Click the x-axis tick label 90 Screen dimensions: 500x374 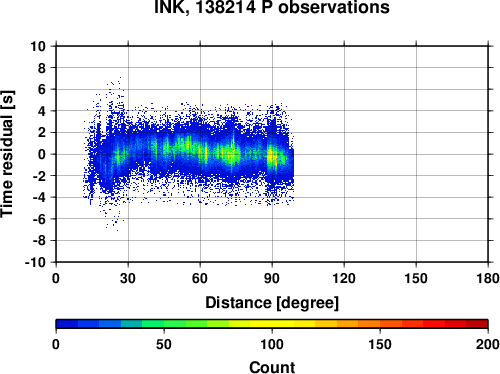pos(272,279)
